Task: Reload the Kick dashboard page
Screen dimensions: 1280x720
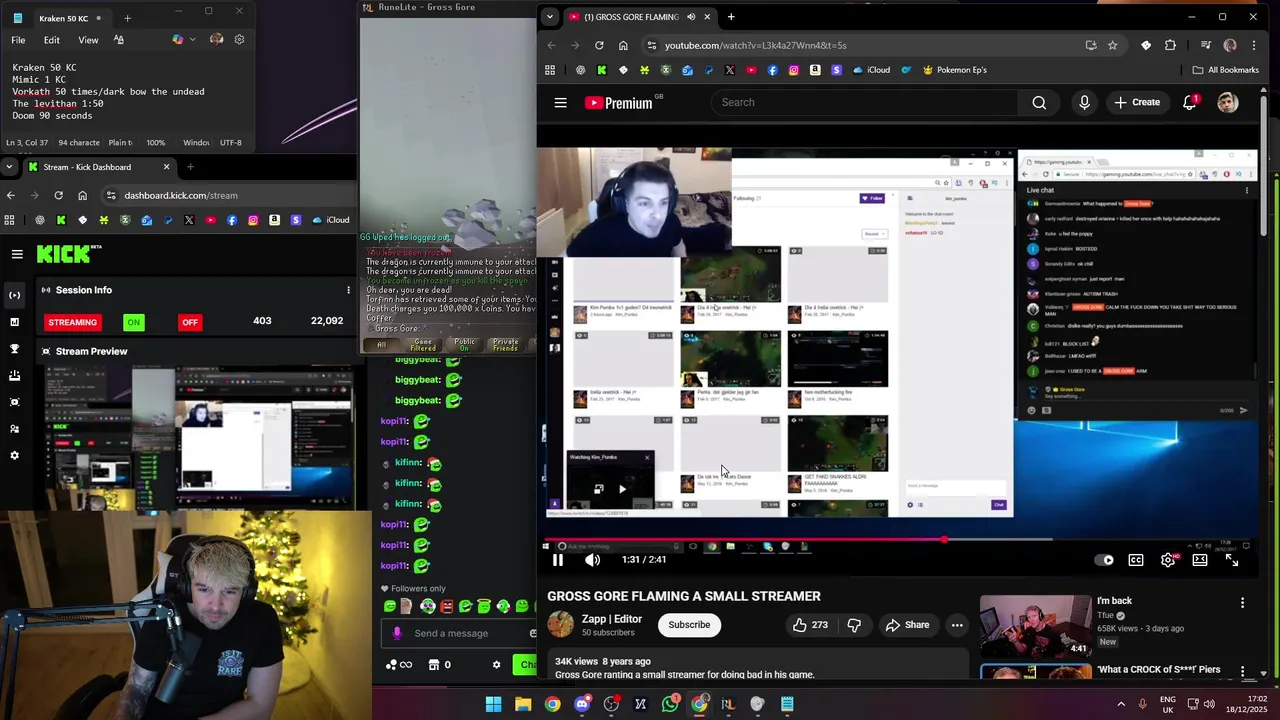Action: pos(58,195)
